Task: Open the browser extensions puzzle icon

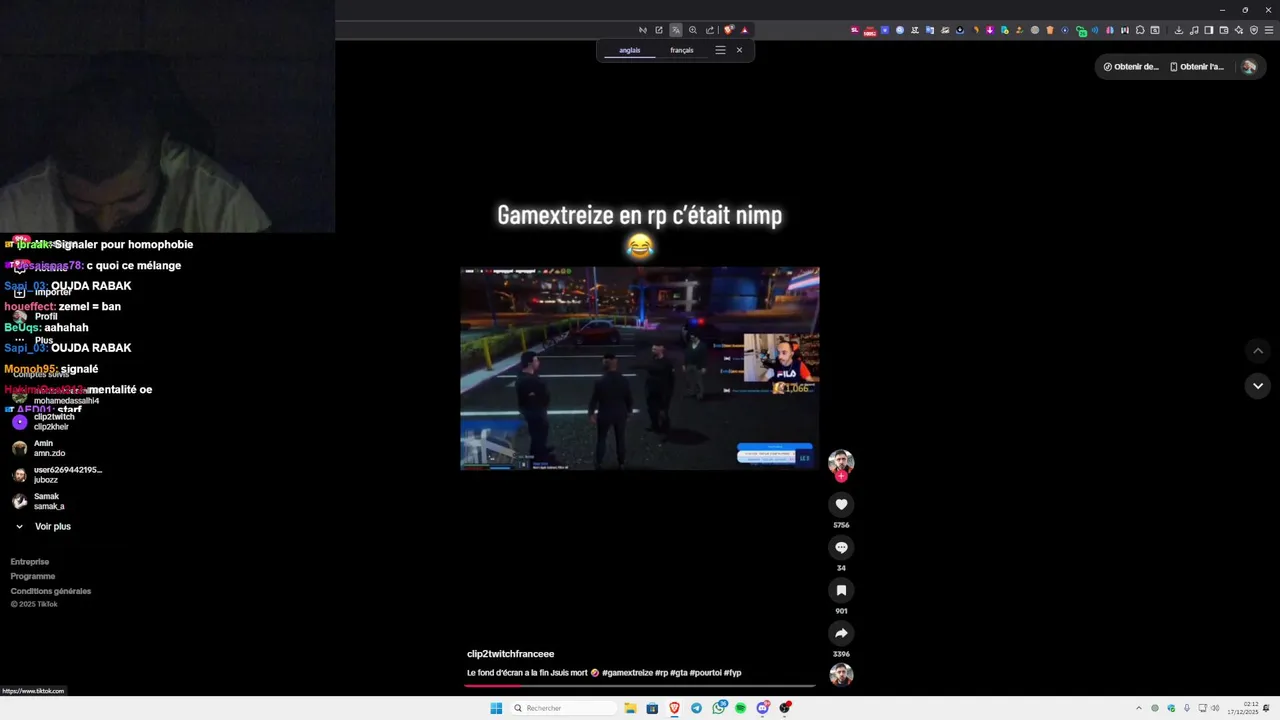Action: tap(1140, 30)
